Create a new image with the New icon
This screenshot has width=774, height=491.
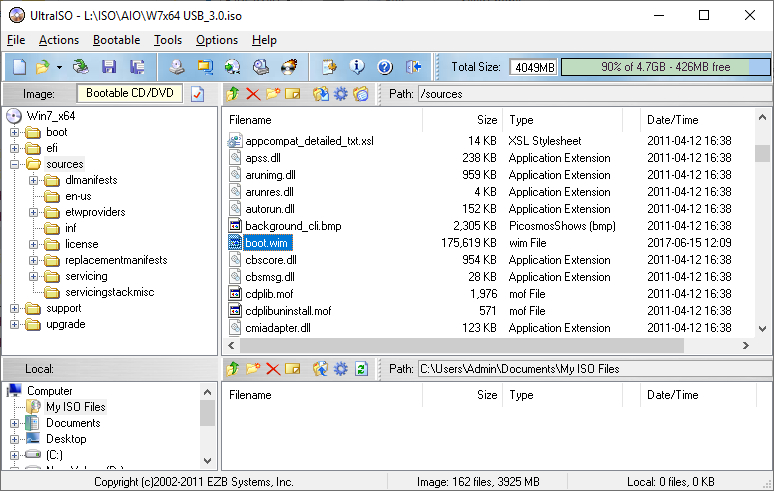[x=19, y=67]
